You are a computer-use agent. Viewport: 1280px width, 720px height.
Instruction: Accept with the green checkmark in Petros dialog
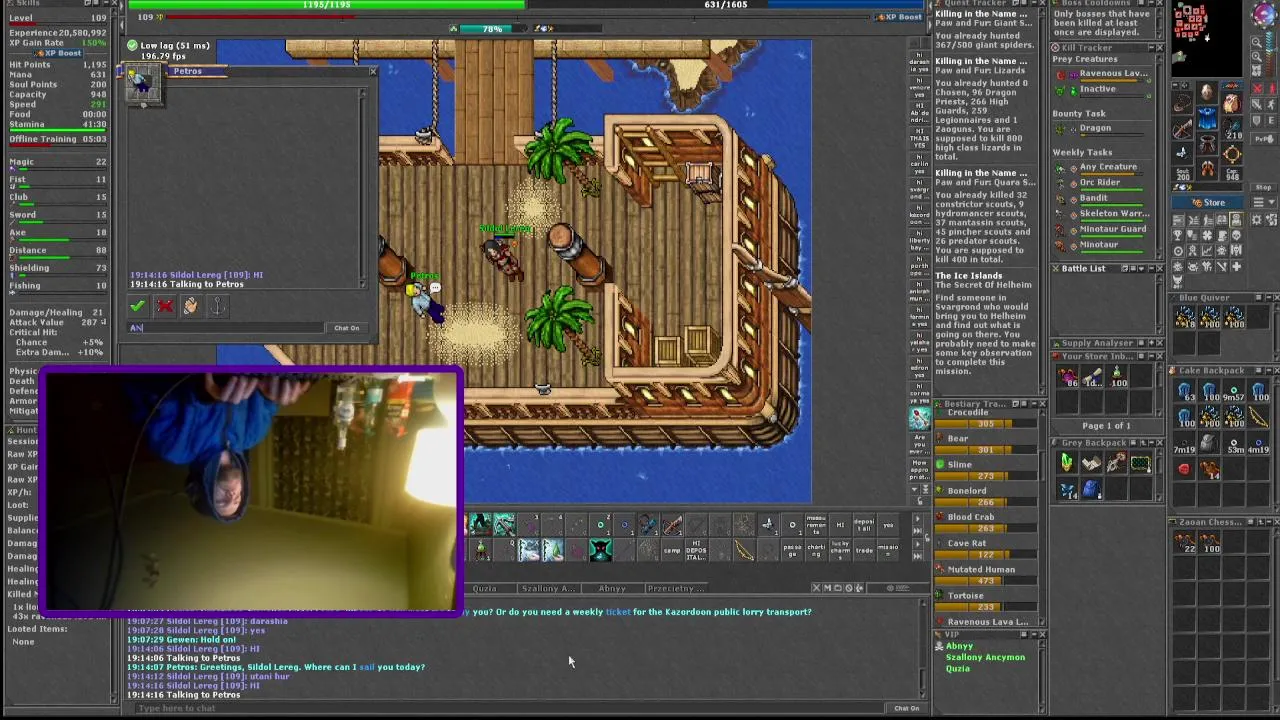click(x=137, y=306)
